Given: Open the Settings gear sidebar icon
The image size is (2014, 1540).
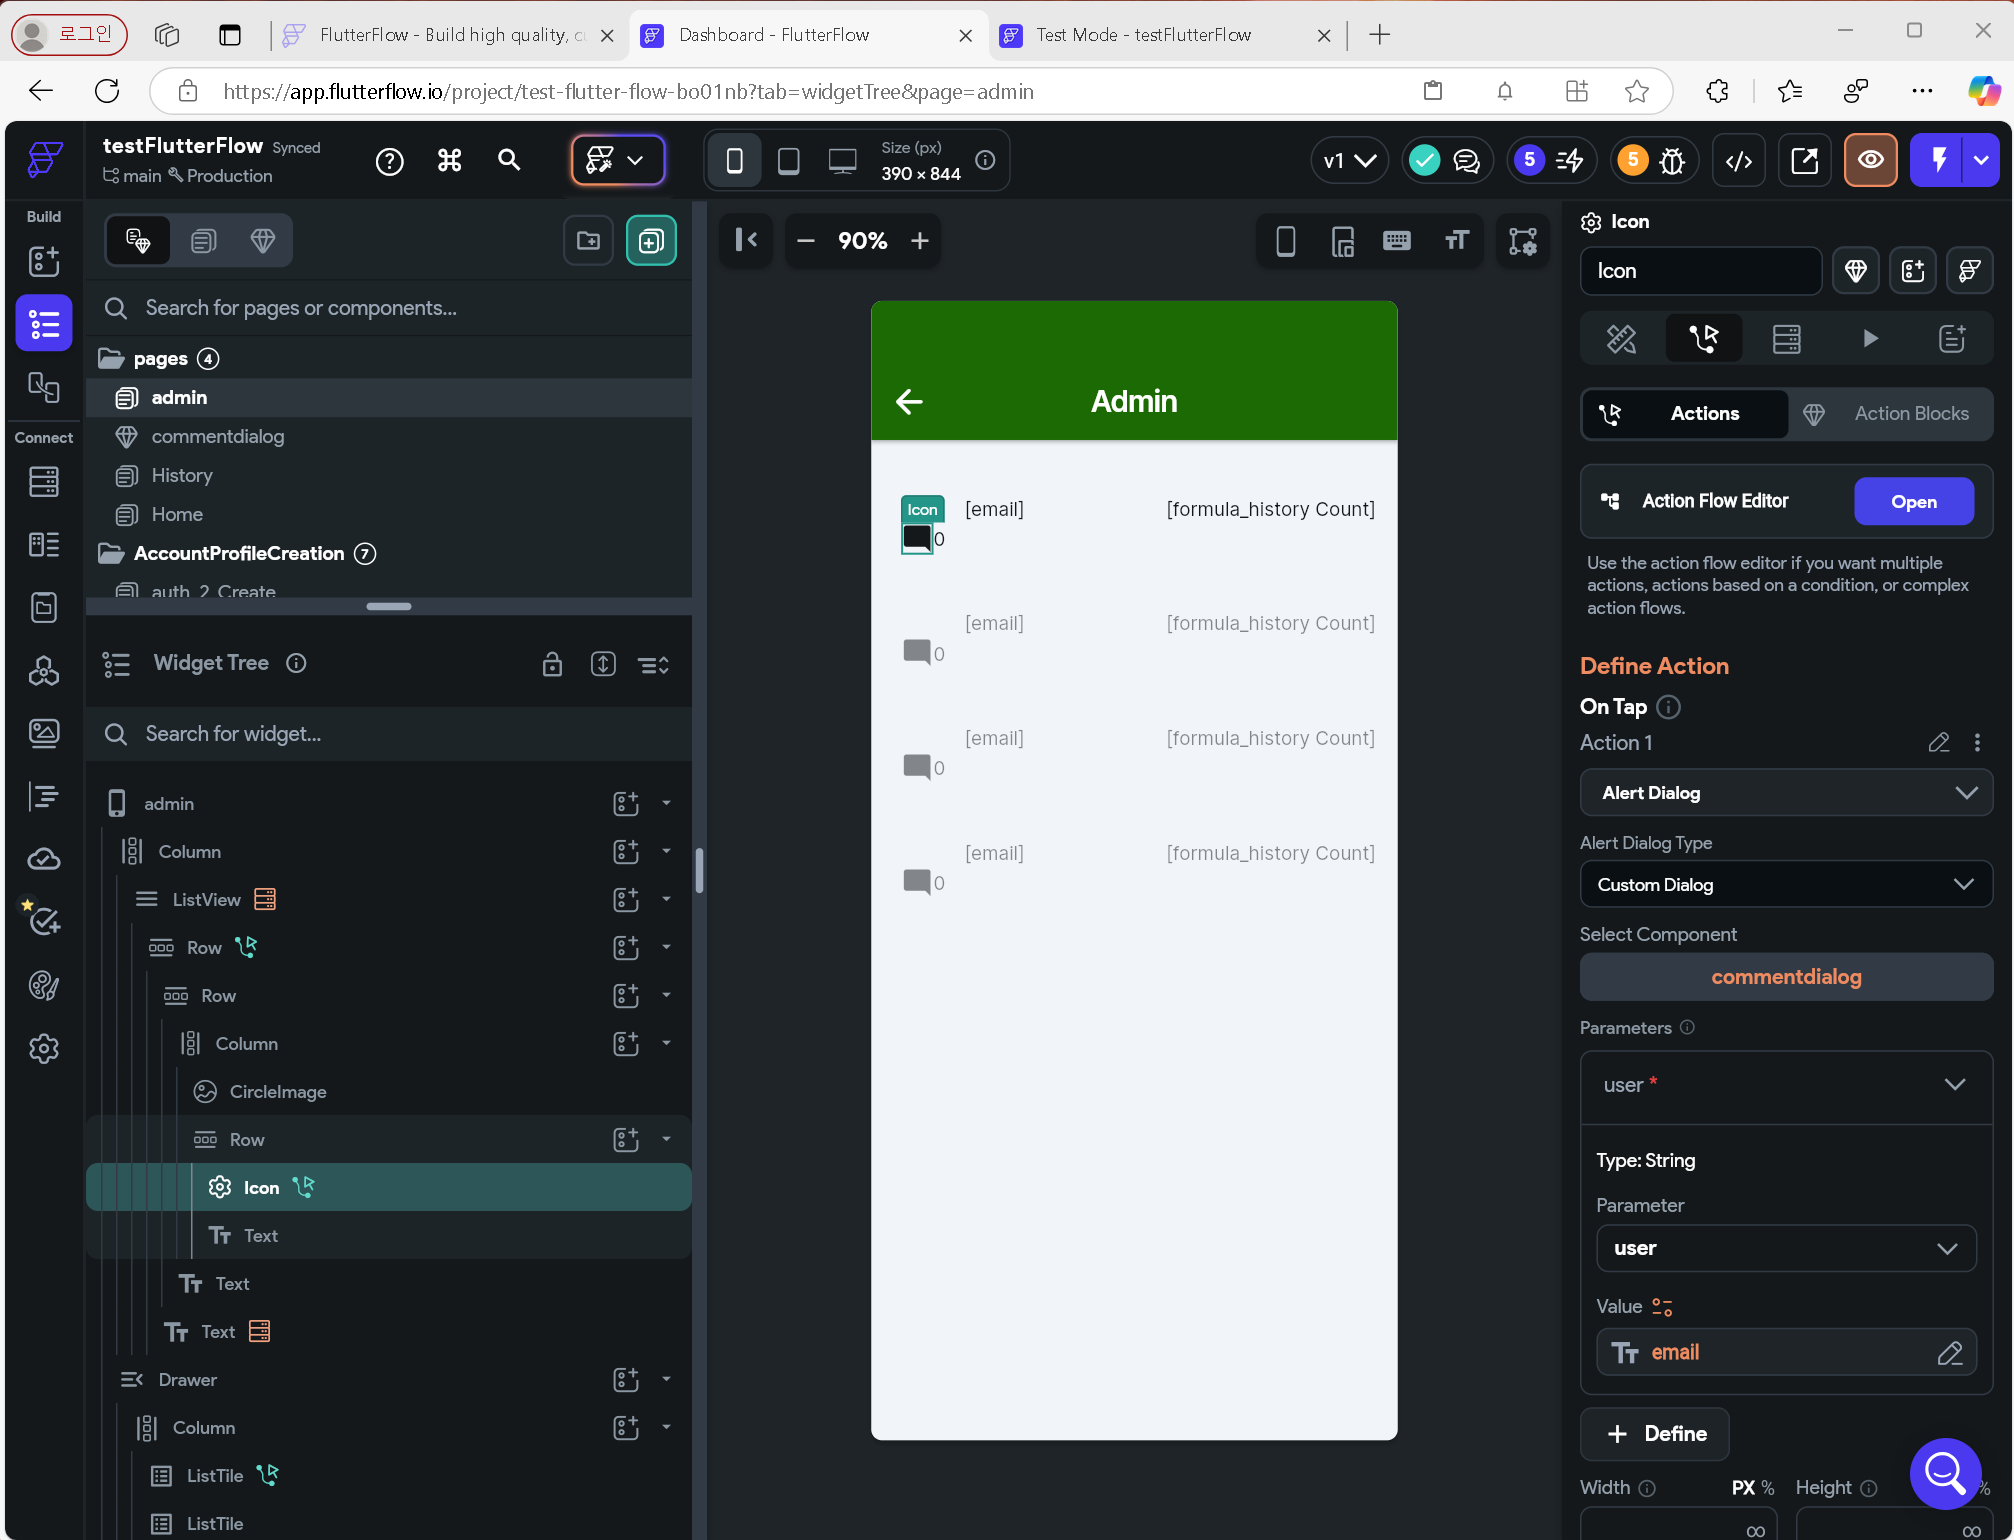Looking at the screenshot, I should [x=44, y=1049].
